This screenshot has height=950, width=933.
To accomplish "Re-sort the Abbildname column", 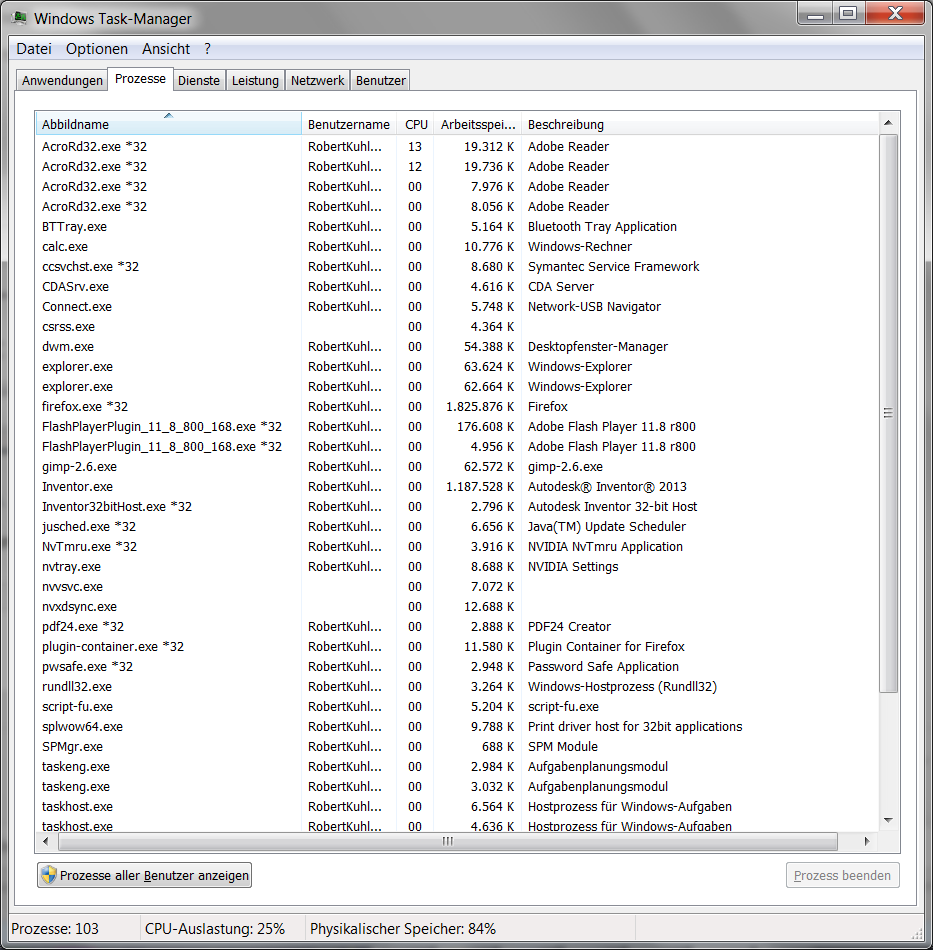I will 168,122.
